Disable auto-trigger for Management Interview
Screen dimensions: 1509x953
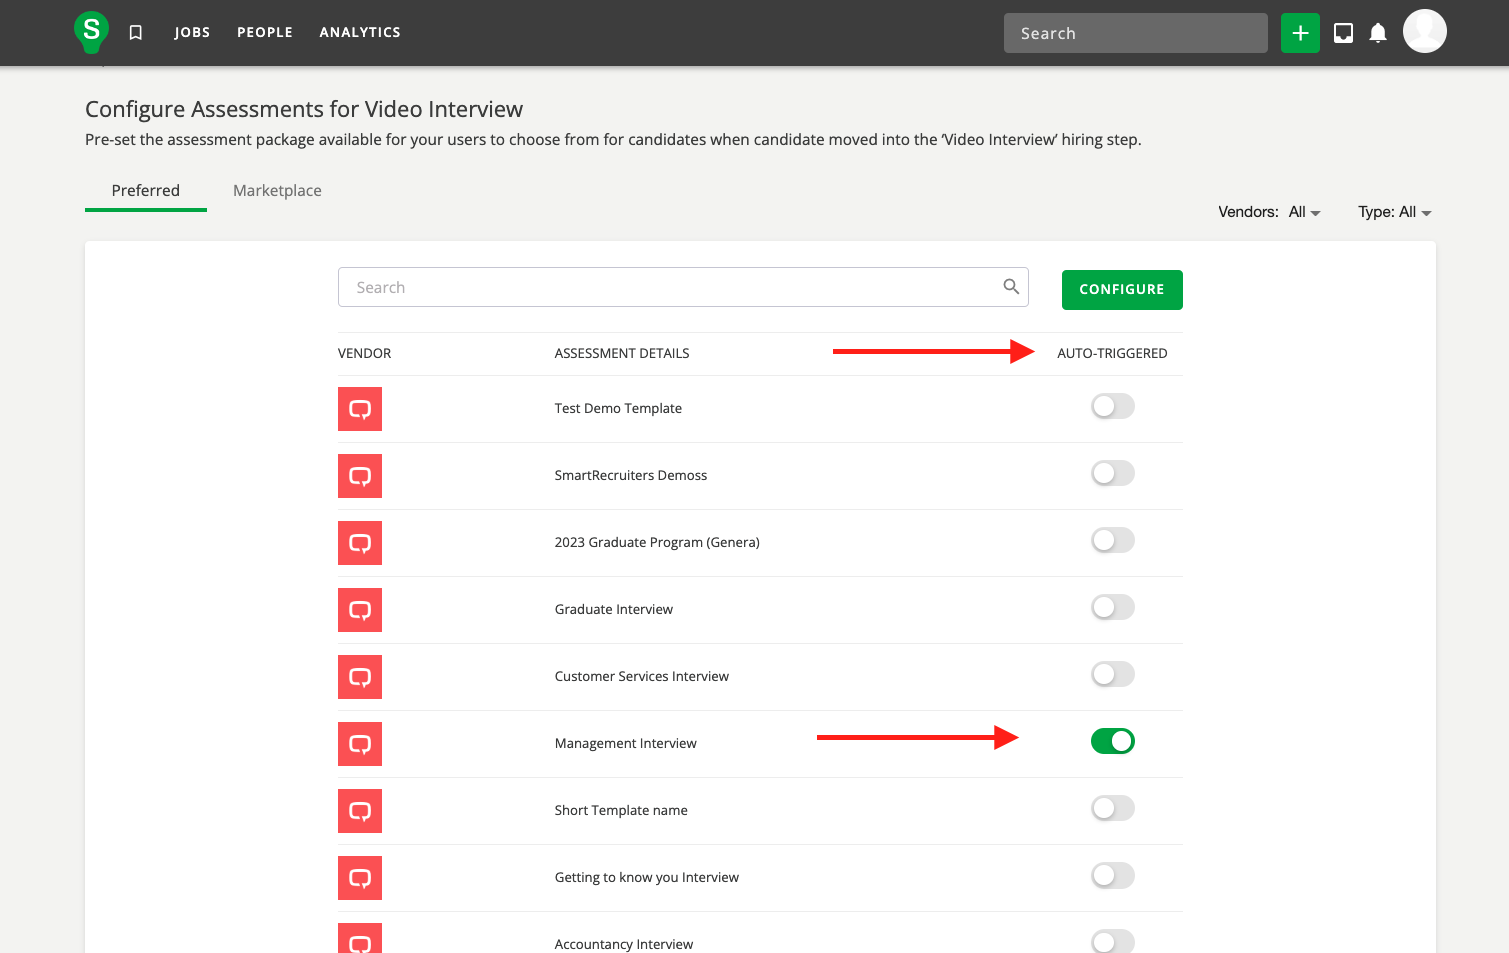[x=1112, y=741]
